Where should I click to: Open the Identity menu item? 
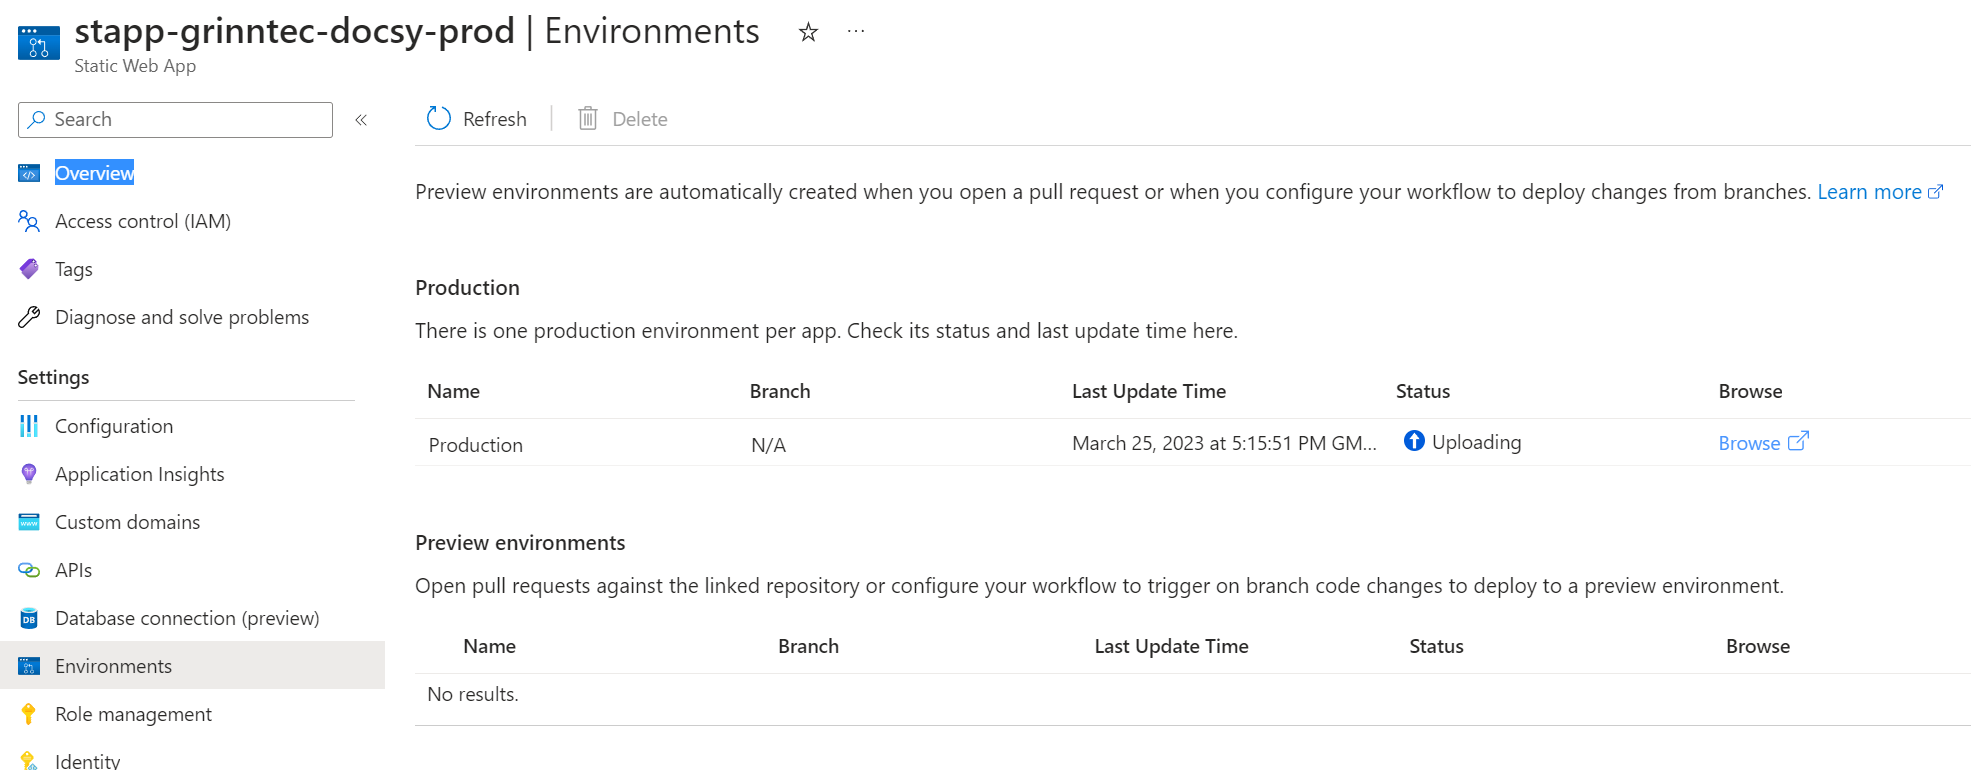[87, 761]
